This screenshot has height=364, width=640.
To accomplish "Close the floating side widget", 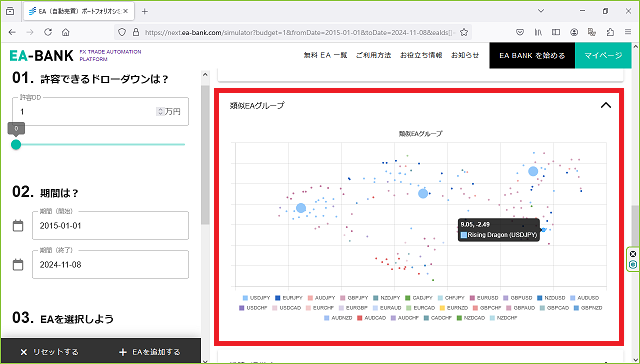I will (x=633, y=254).
